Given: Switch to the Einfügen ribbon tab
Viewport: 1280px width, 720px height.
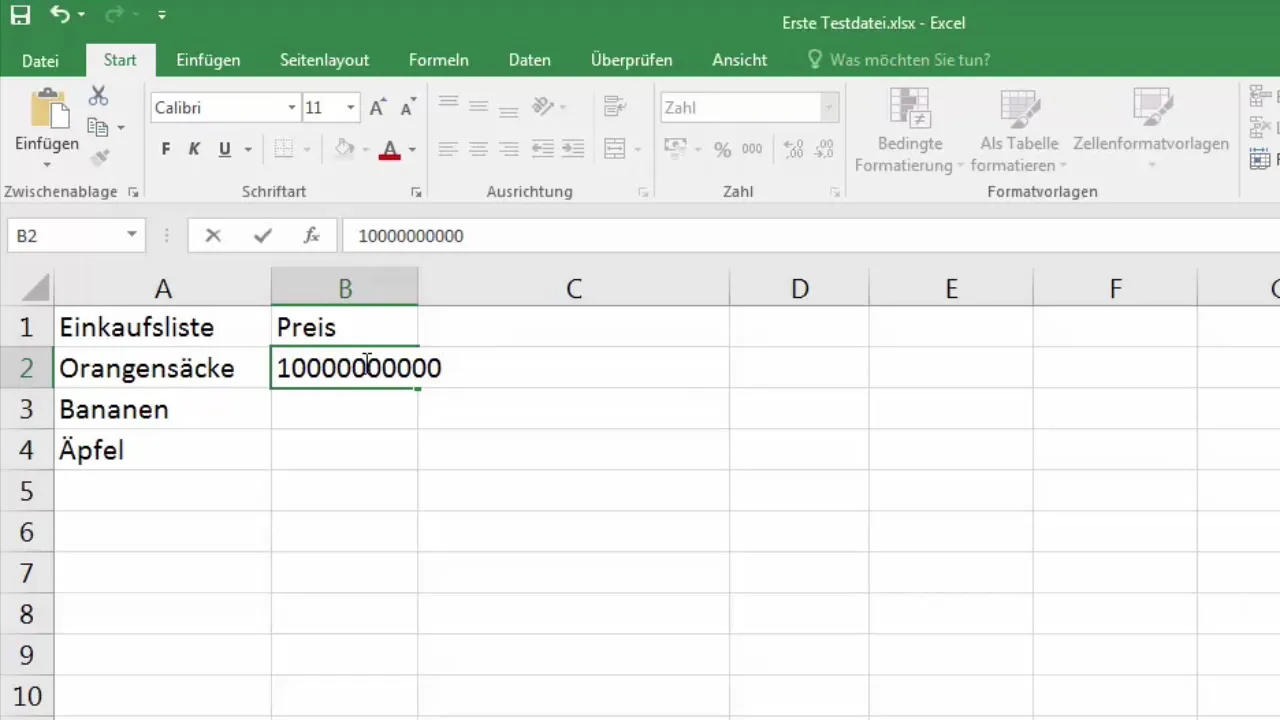Looking at the screenshot, I should click(x=208, y=60).
